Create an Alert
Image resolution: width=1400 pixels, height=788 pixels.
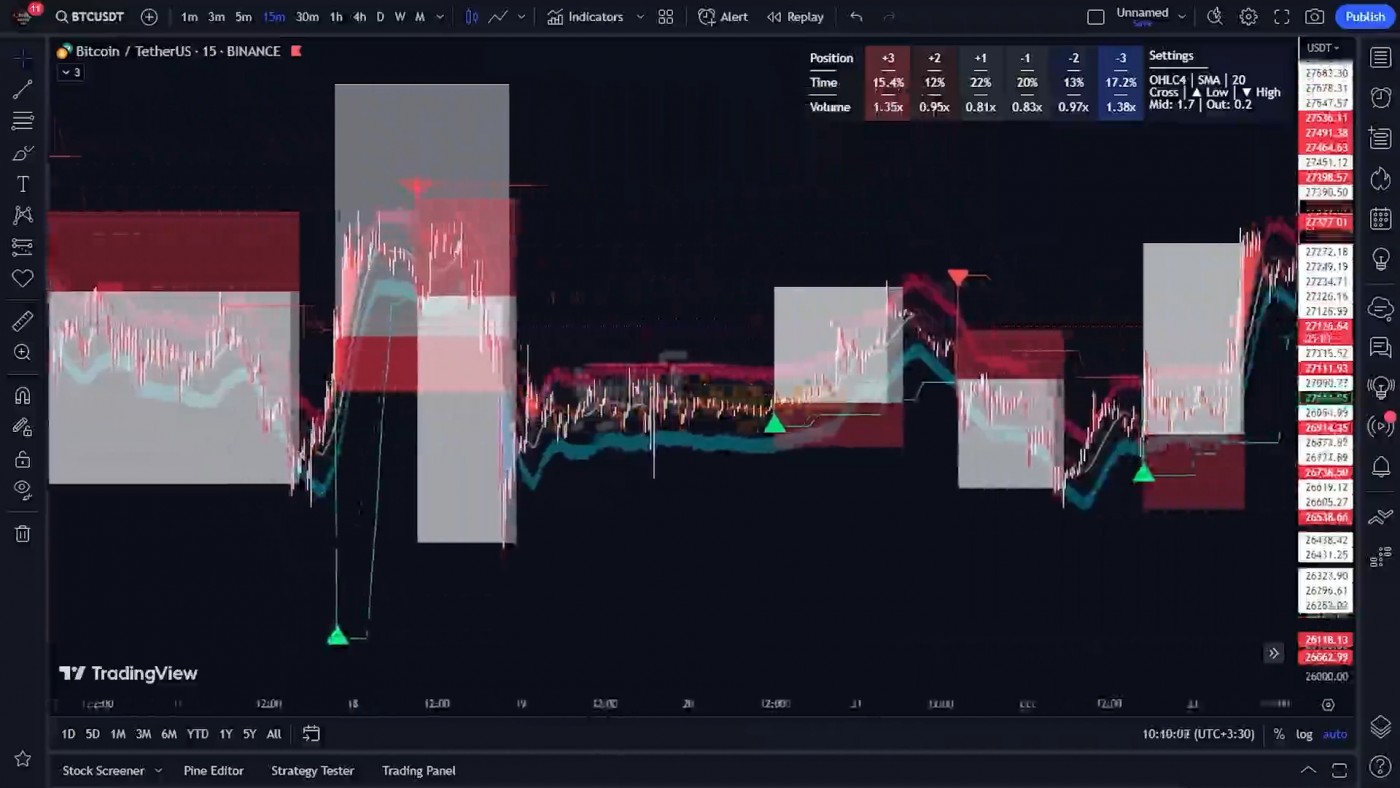[723, 17]
